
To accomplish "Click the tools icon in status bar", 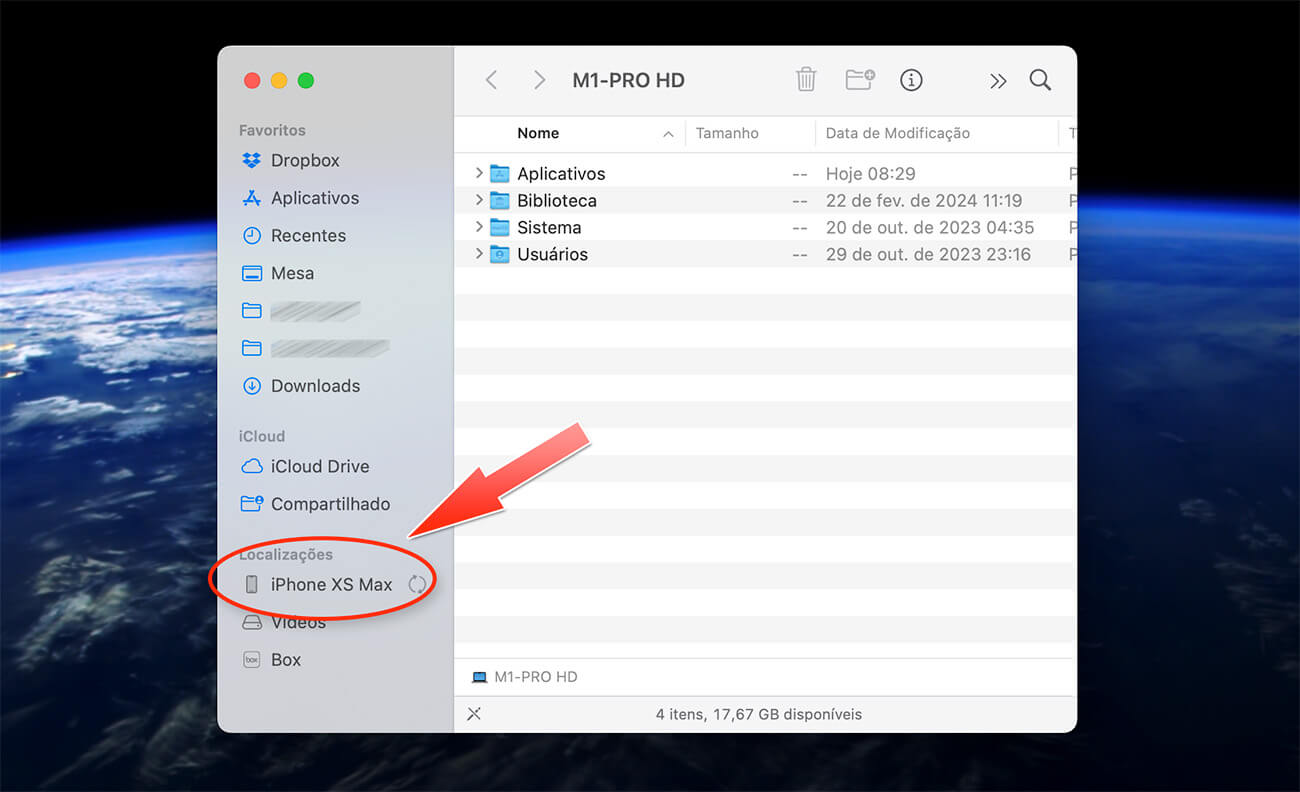I will [474, 714].
